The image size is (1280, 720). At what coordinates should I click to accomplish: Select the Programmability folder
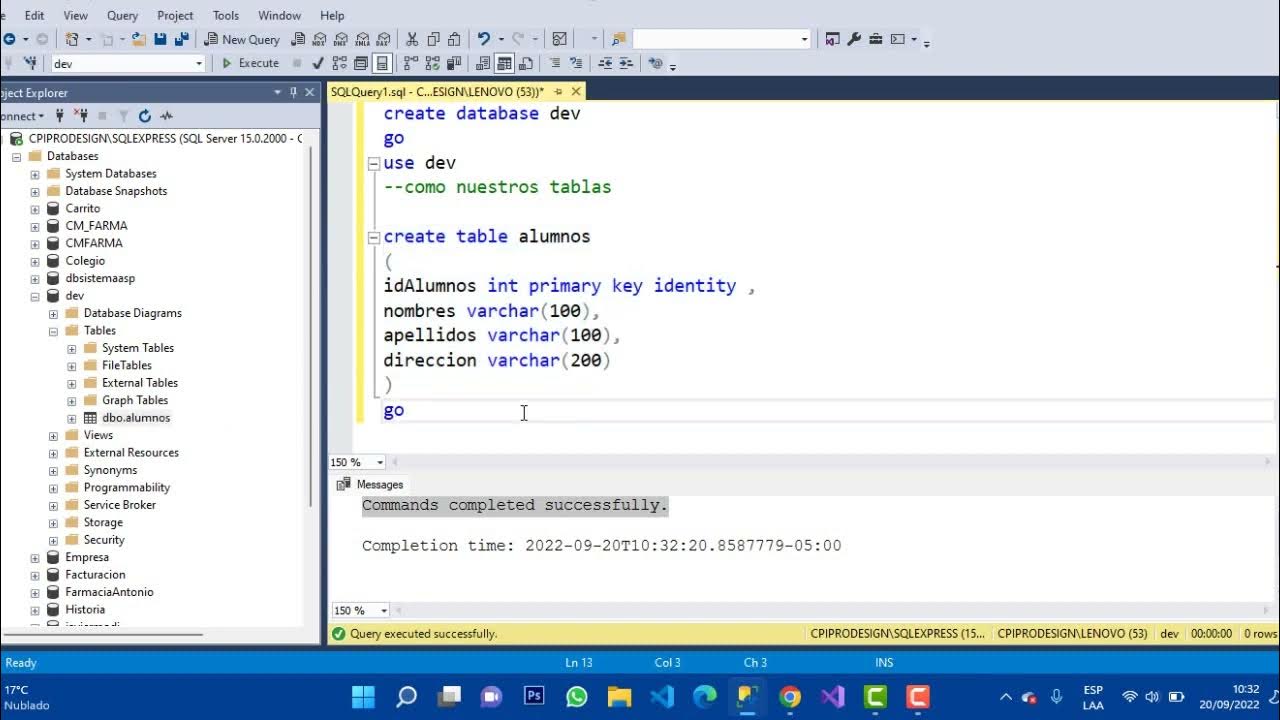(x=127, y=488)
